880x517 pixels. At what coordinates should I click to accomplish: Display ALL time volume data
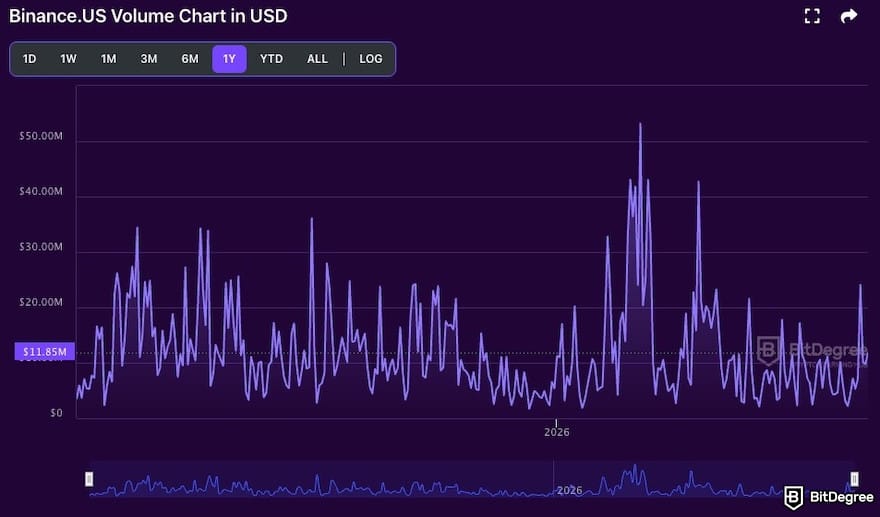317,59
